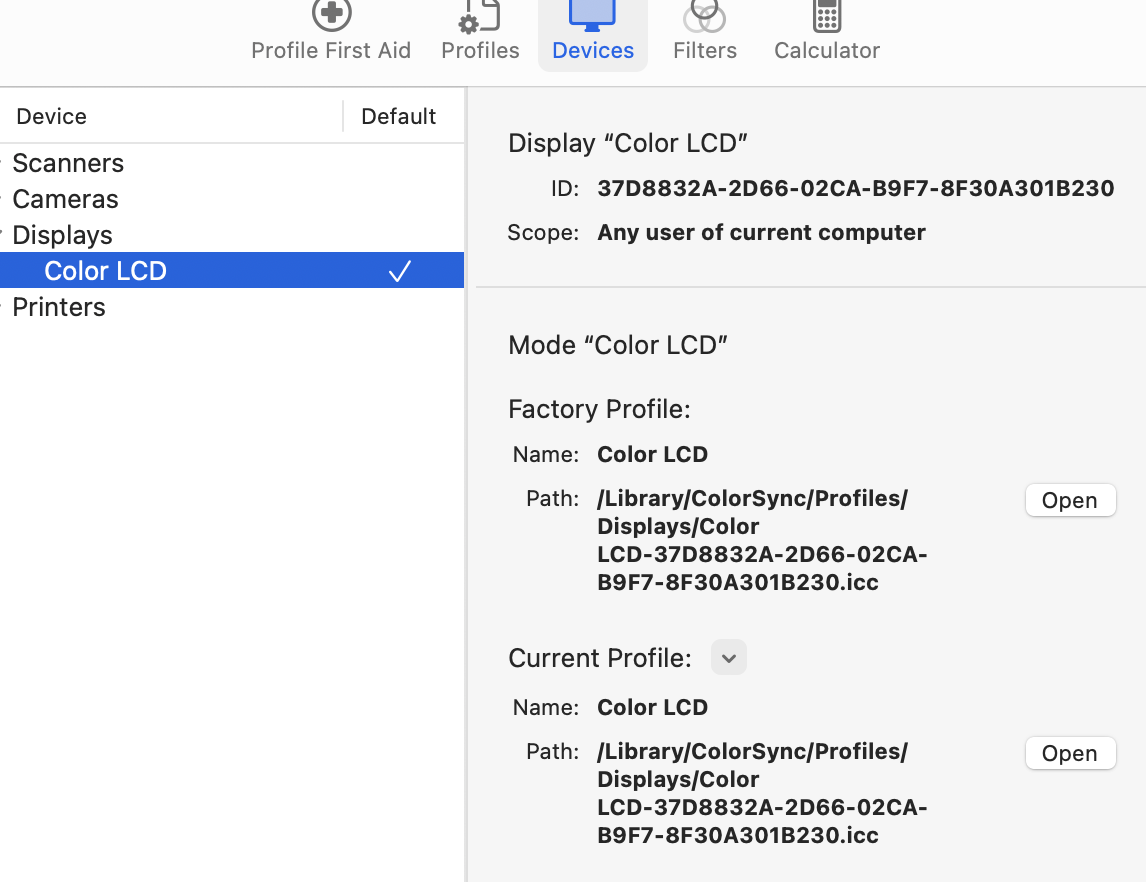The height and width of the screenshot is (882, 1146).
Task: Launch the color Calculator
Action: pos(826,30)
